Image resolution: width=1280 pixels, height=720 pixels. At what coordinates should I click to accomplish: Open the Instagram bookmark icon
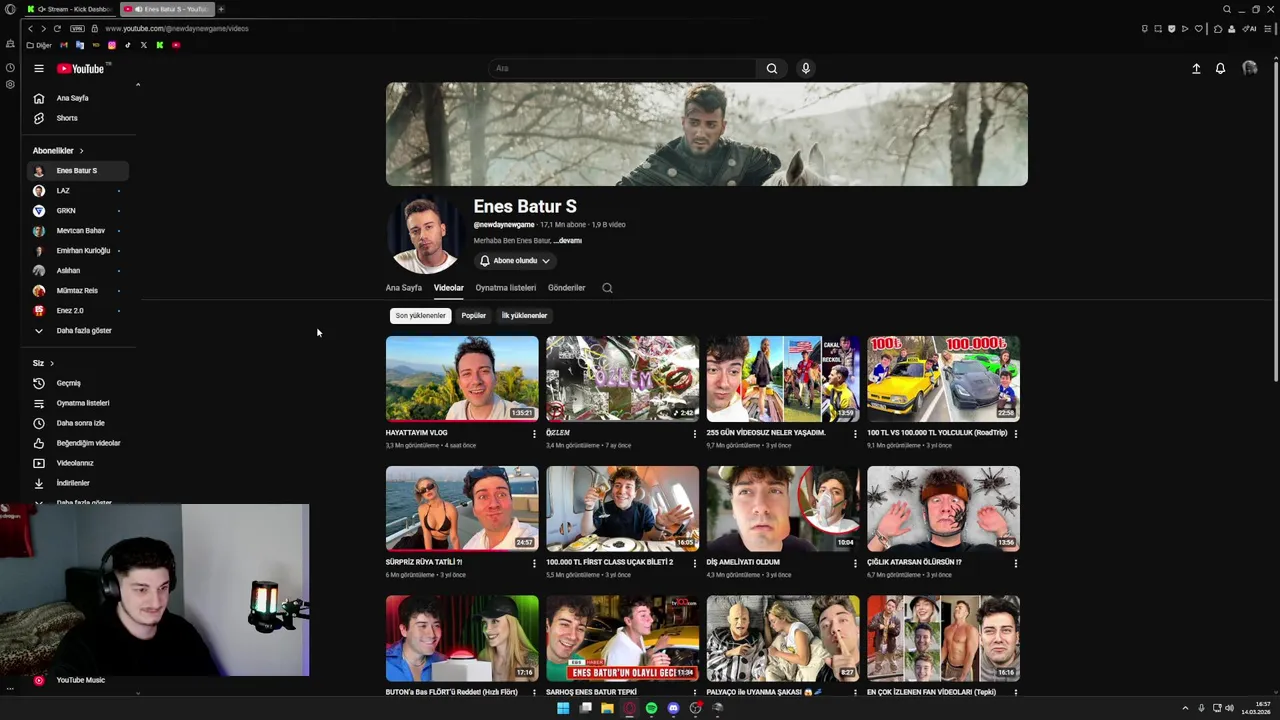(112, 45)
